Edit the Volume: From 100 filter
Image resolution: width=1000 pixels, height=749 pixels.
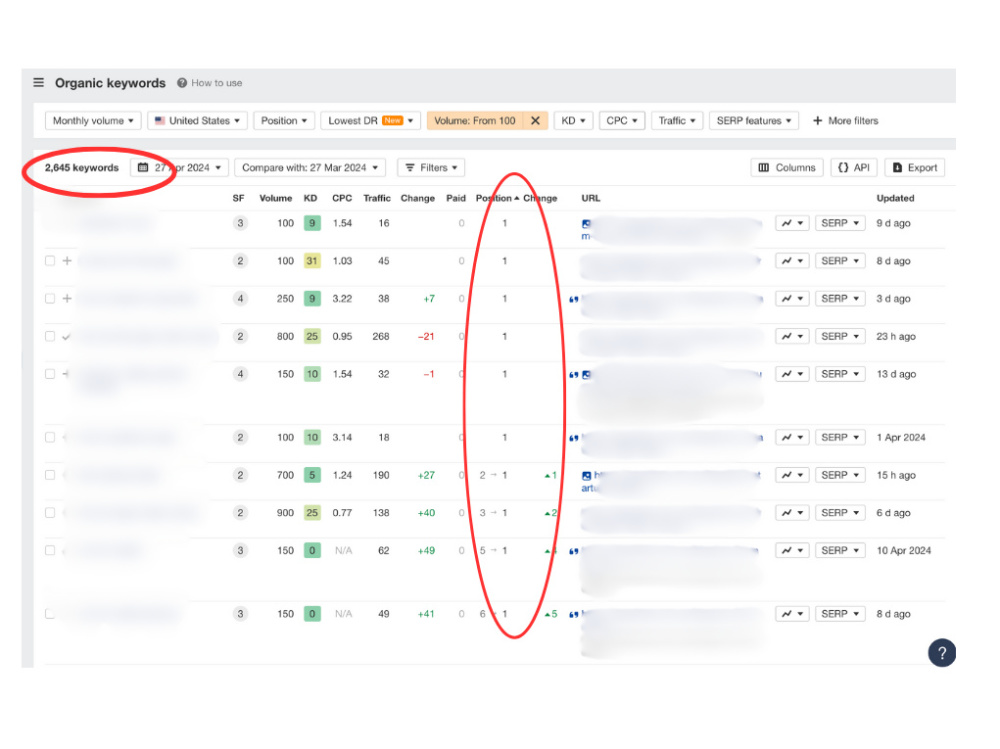pyautogui.click(x=474, y=121)
